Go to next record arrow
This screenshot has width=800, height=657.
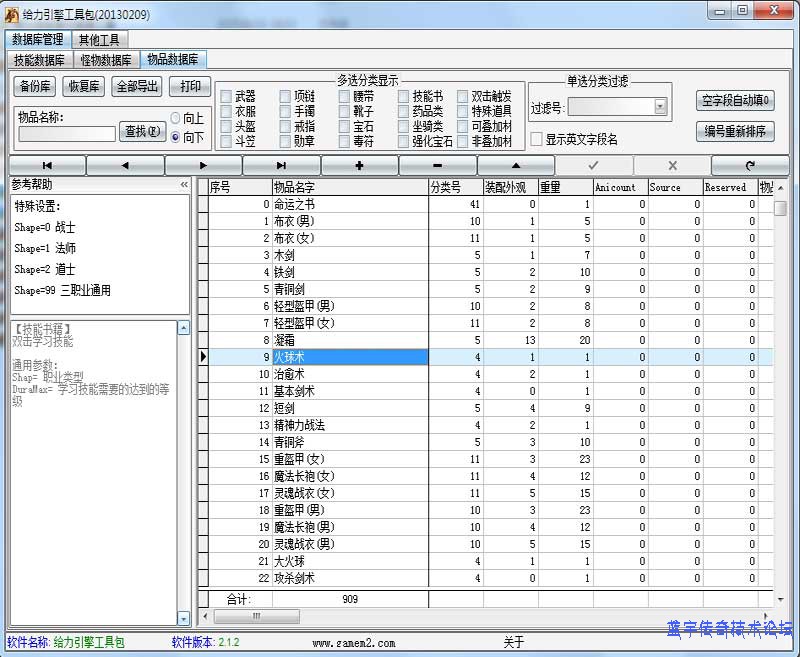[x=203, y=165]
